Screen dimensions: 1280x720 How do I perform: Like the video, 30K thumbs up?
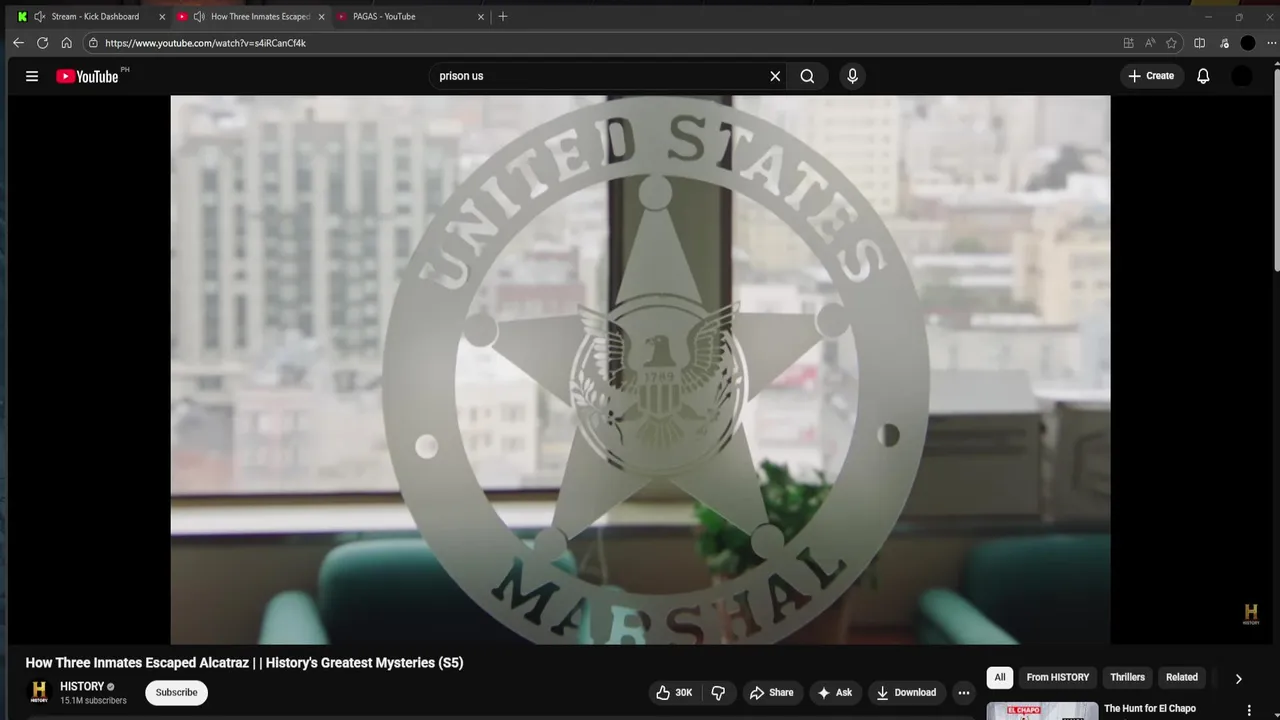click(674, 692)
